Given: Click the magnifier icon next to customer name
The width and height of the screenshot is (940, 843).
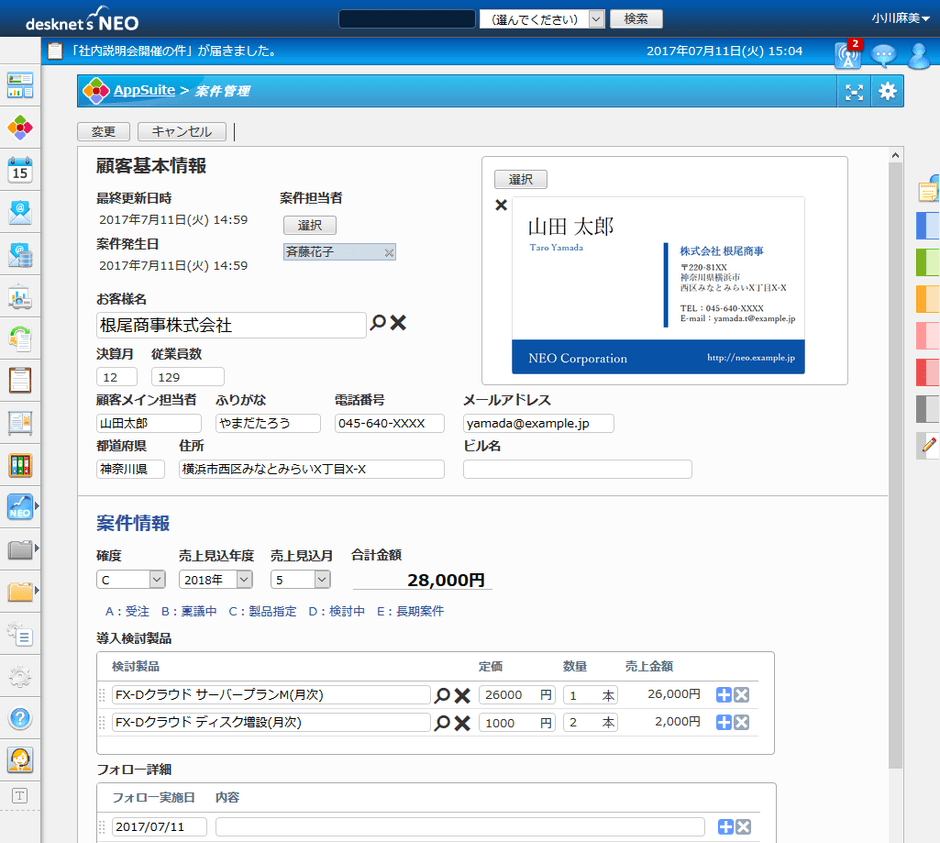Looking at the screenshot, I should 378,323.
